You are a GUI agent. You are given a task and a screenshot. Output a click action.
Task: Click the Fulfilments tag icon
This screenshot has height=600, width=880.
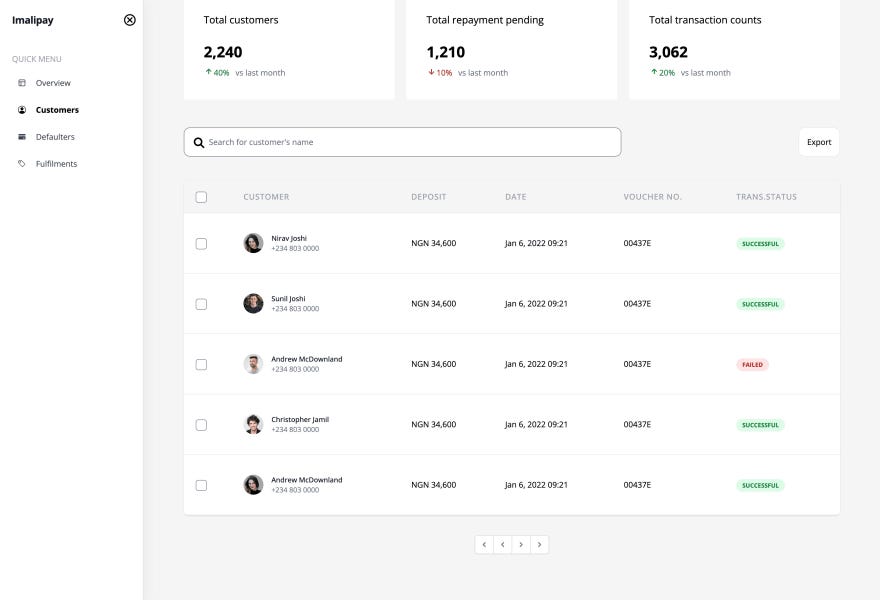tap(22, 163)
